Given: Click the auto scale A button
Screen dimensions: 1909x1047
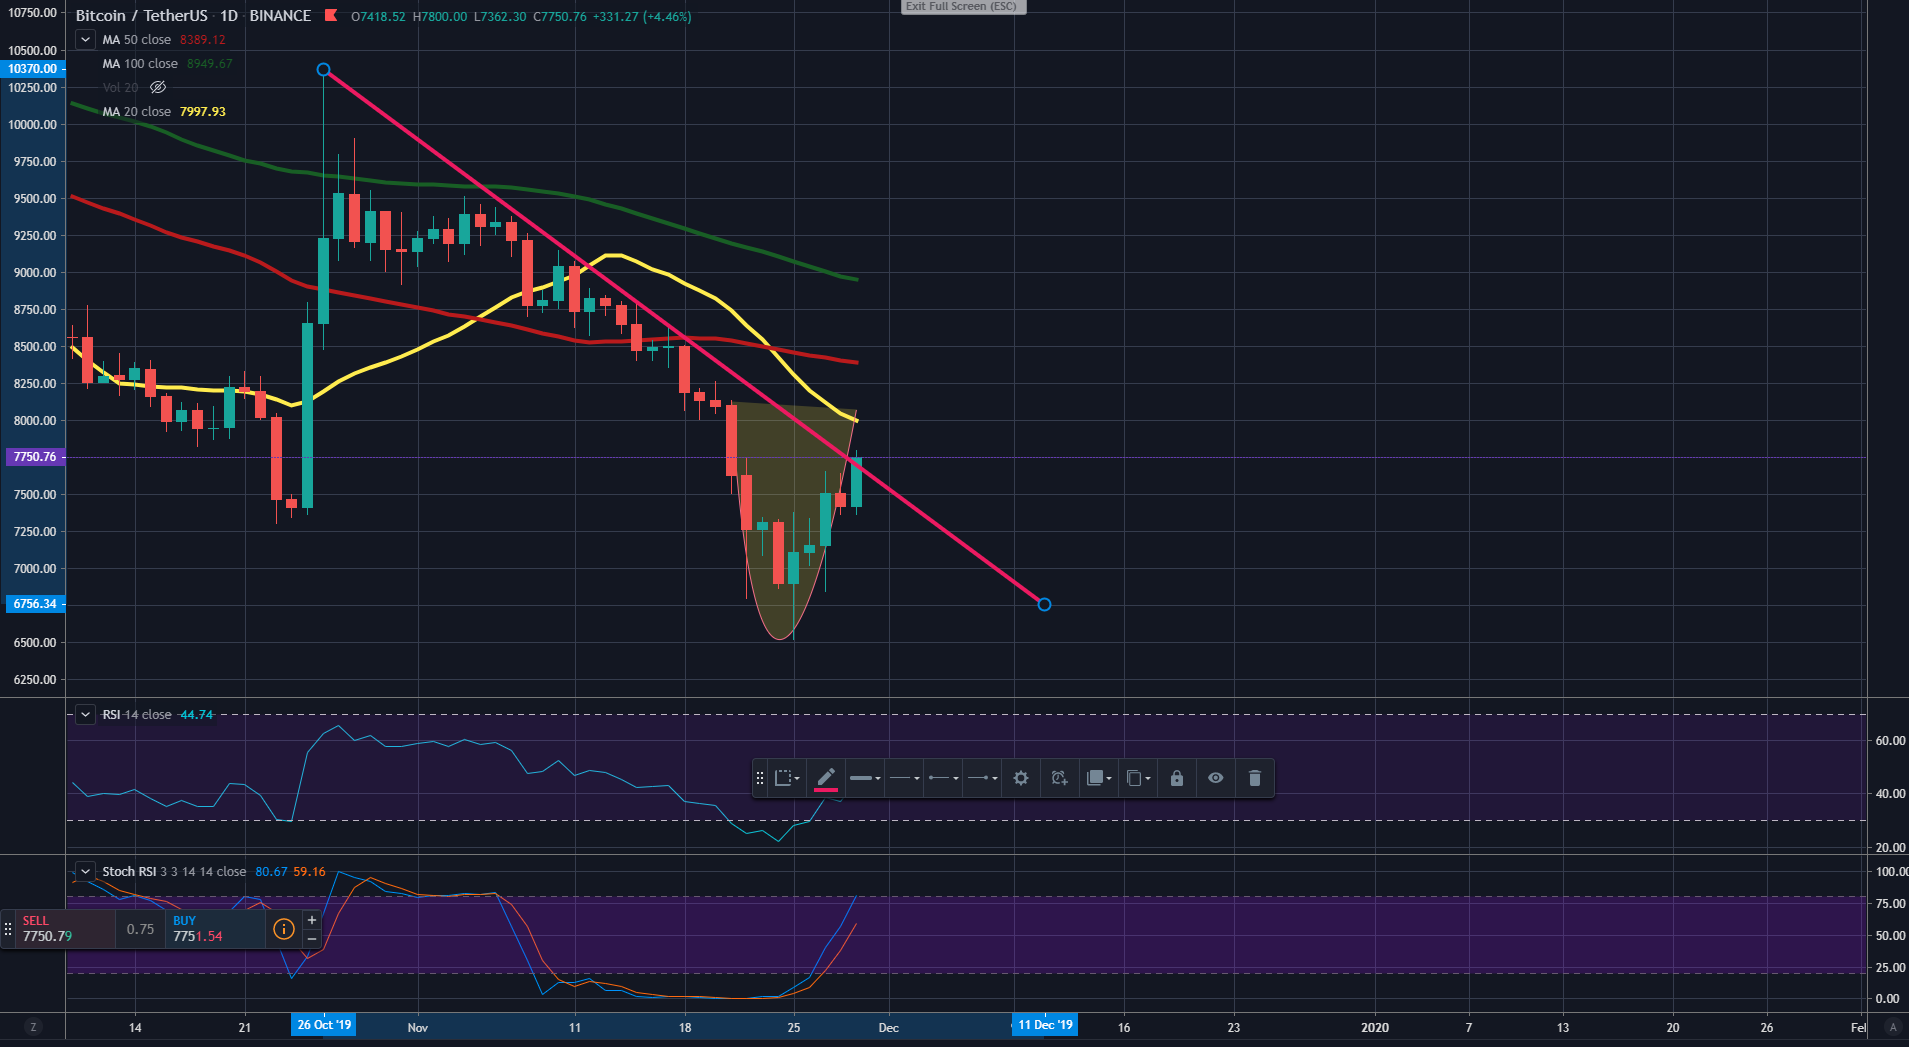Looking at the screenshot, I should [x=1892, y=1027].
